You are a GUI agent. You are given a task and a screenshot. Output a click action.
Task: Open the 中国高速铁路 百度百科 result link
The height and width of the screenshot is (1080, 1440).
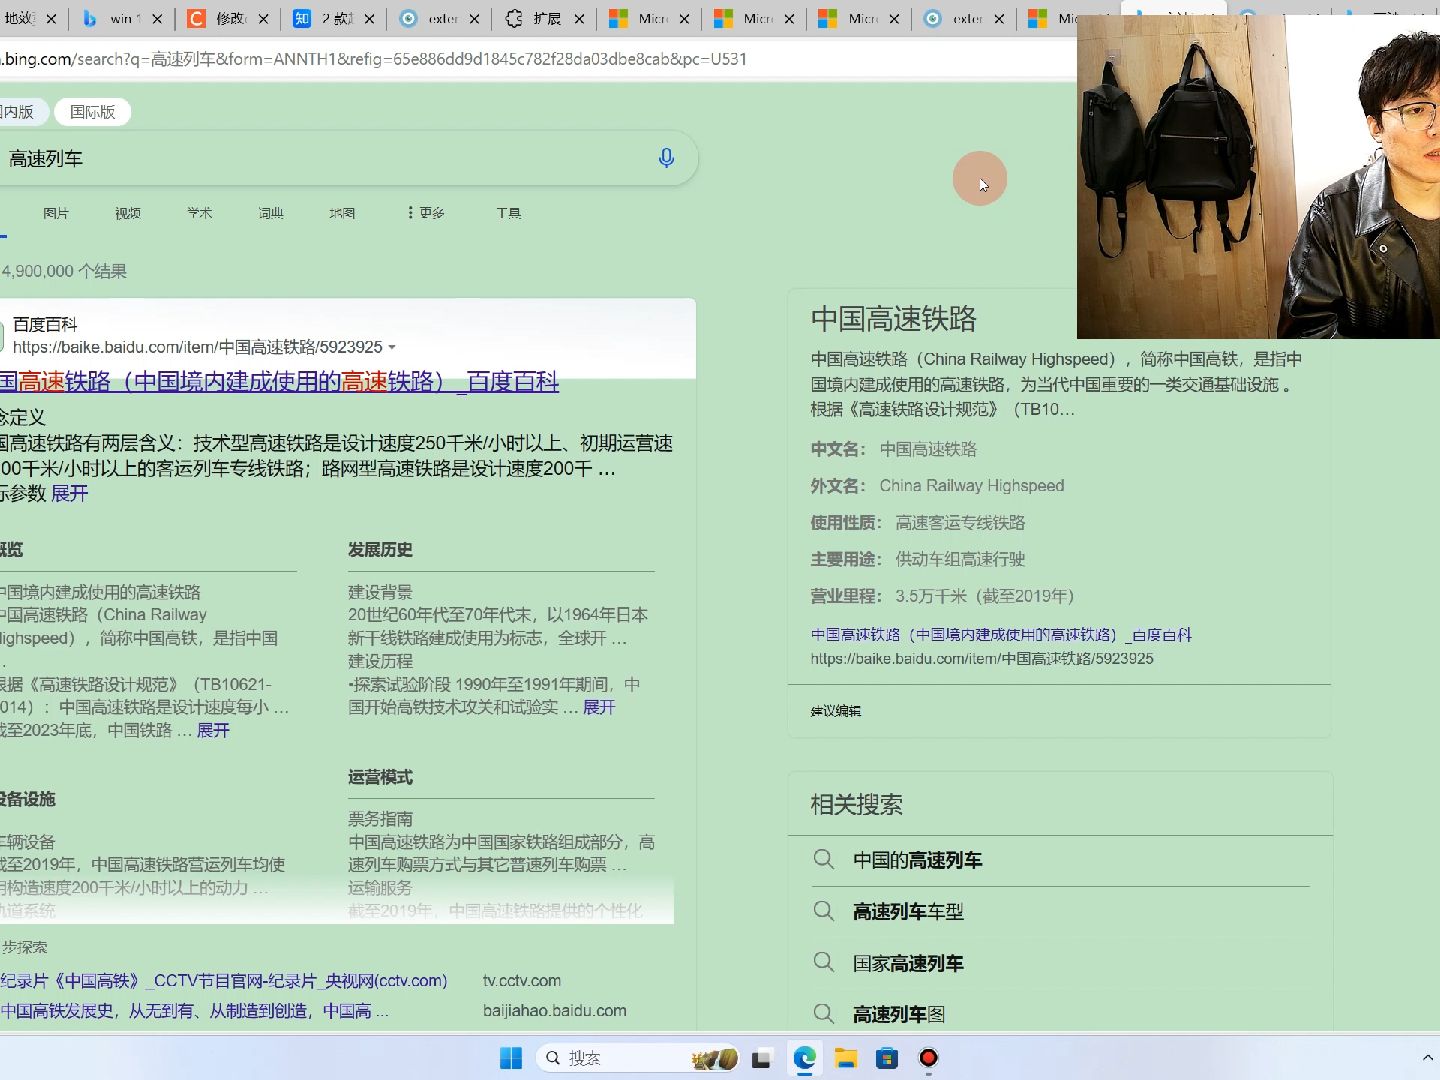coord(280,381)
